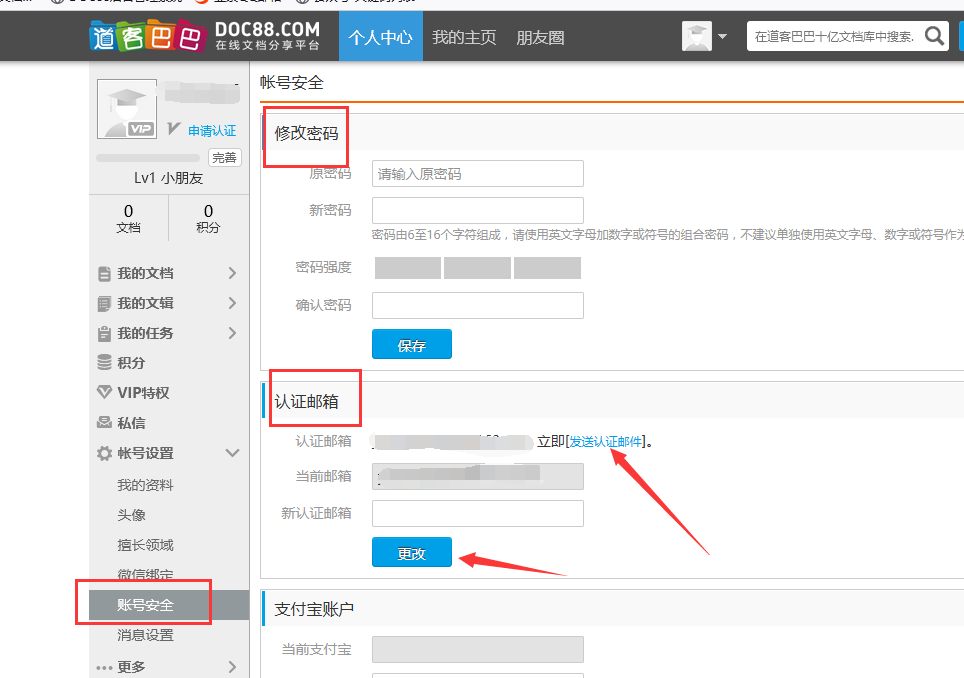Click the search magnifier icon

(x=935, y=37)
